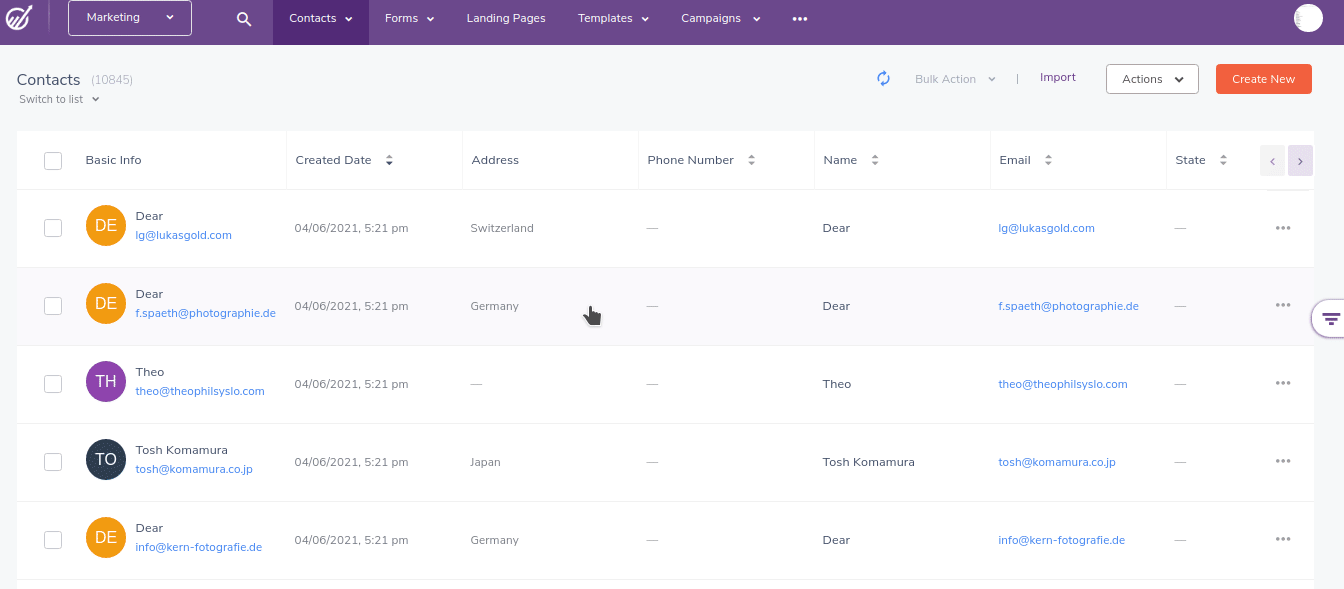1344x589 pixels.
Task: Click the Create New button
Action: tap(1264, 79)
